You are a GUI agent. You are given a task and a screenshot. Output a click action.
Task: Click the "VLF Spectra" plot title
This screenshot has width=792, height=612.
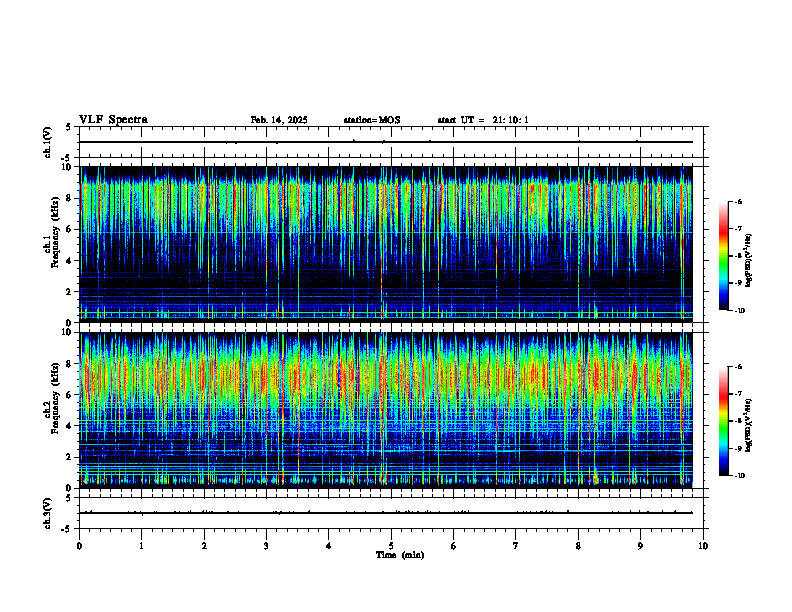[113, 120]
